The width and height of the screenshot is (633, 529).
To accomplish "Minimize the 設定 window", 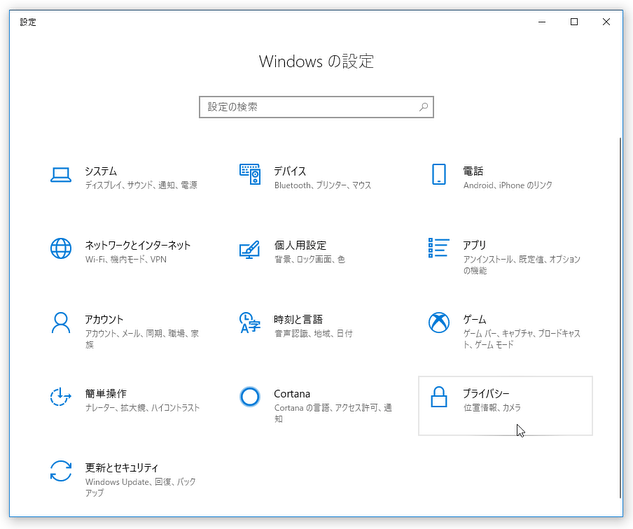I will coord(542,22).
